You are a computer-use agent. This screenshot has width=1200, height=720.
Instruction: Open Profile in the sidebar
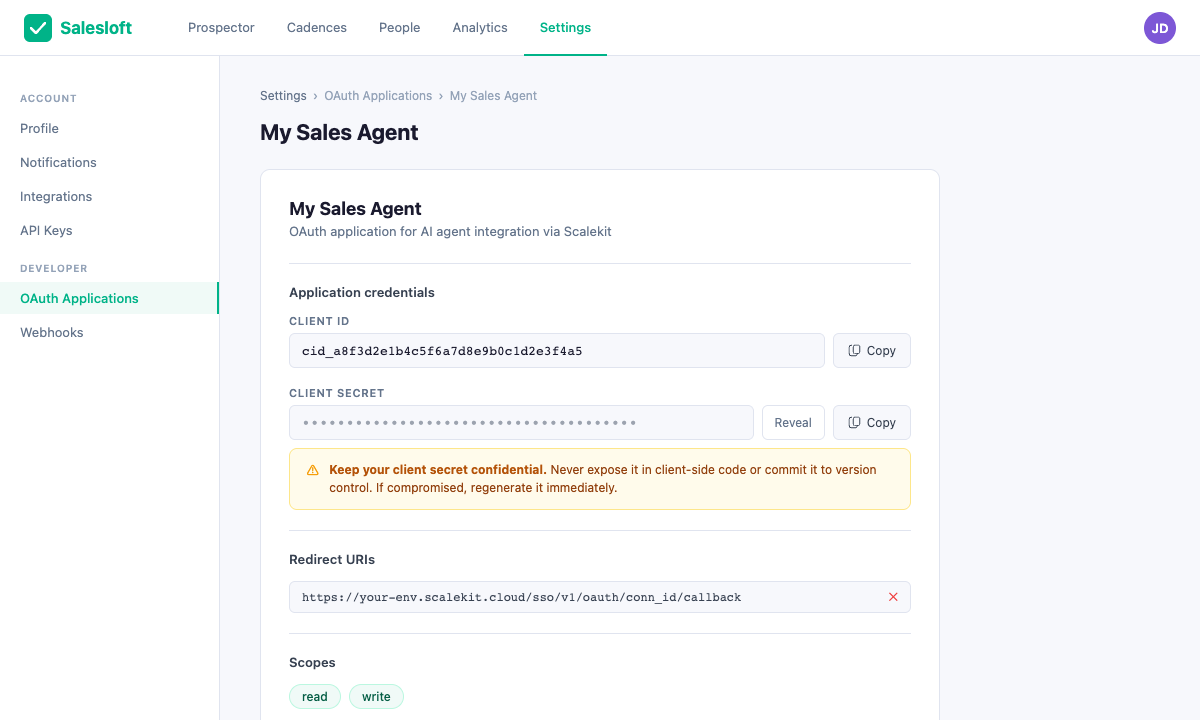point(109,128)
